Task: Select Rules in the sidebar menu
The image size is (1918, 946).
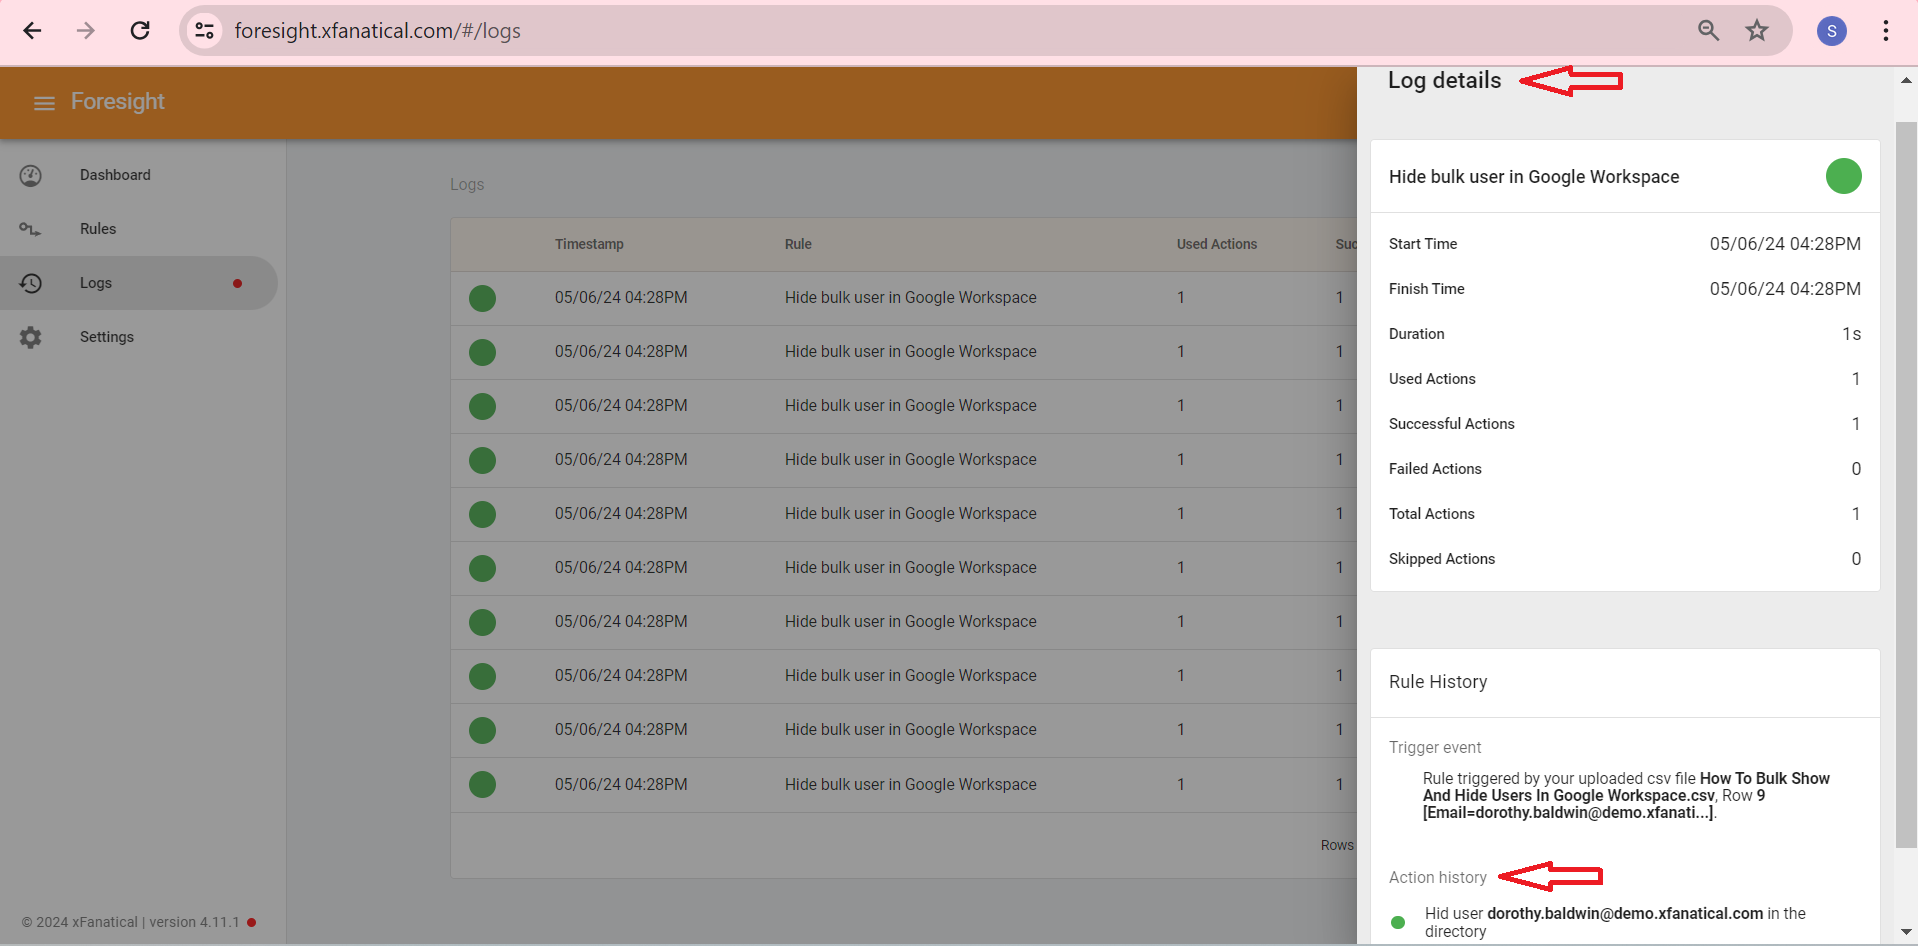Action: tap(97, 228)
